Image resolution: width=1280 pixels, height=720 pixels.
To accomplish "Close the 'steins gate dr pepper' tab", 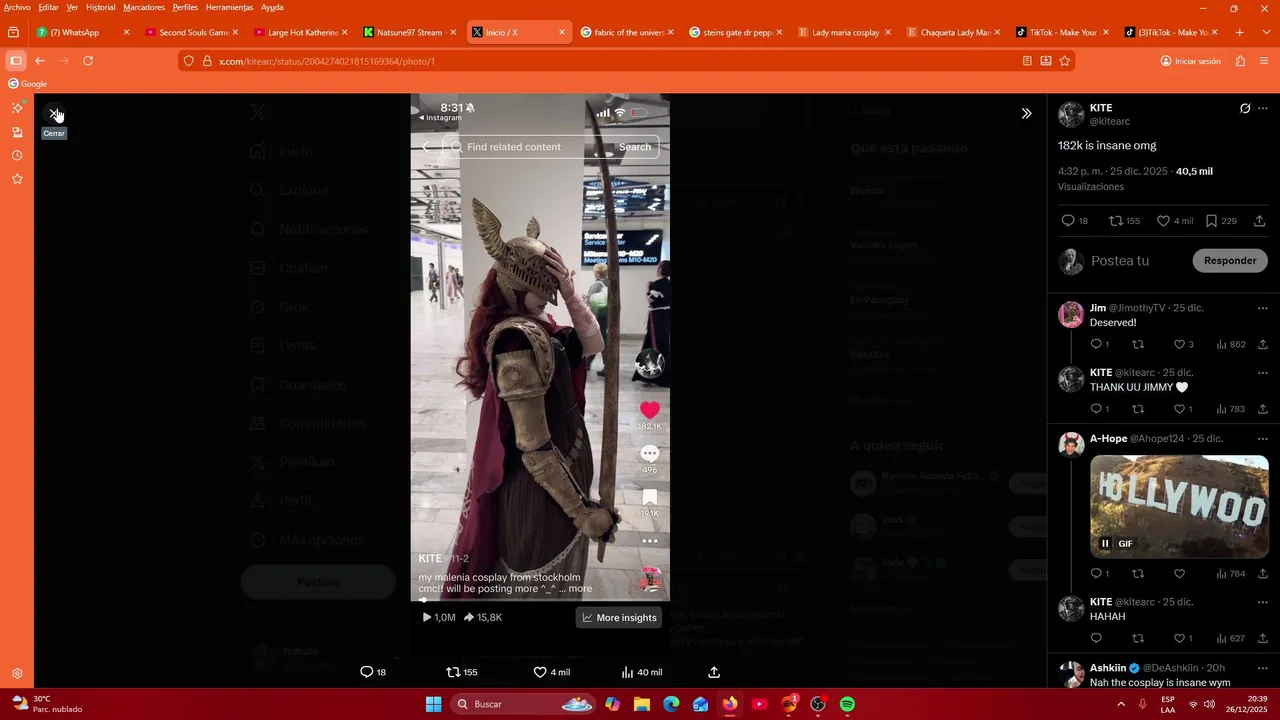I will click(x=779, y=32).
